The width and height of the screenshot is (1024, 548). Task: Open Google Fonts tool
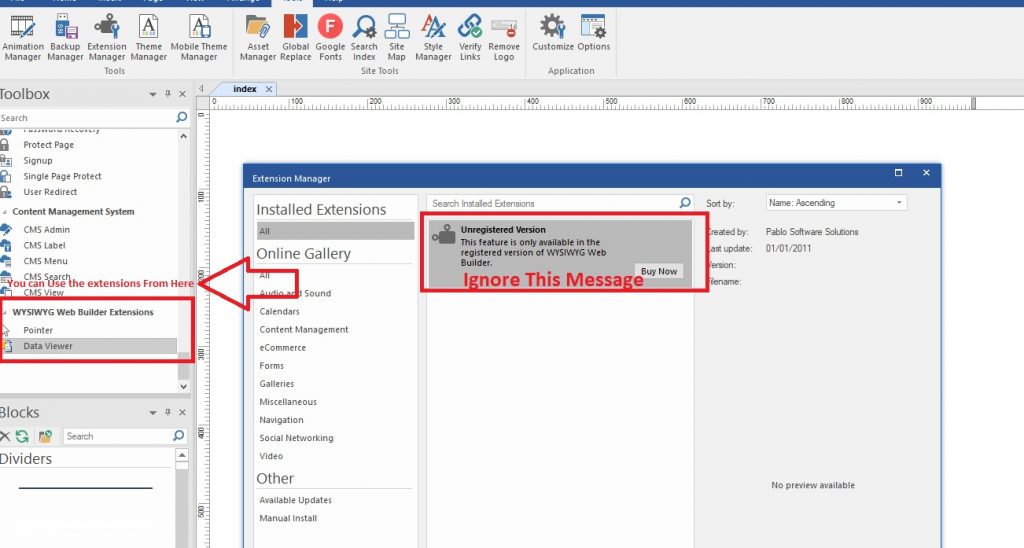point(330,38)
